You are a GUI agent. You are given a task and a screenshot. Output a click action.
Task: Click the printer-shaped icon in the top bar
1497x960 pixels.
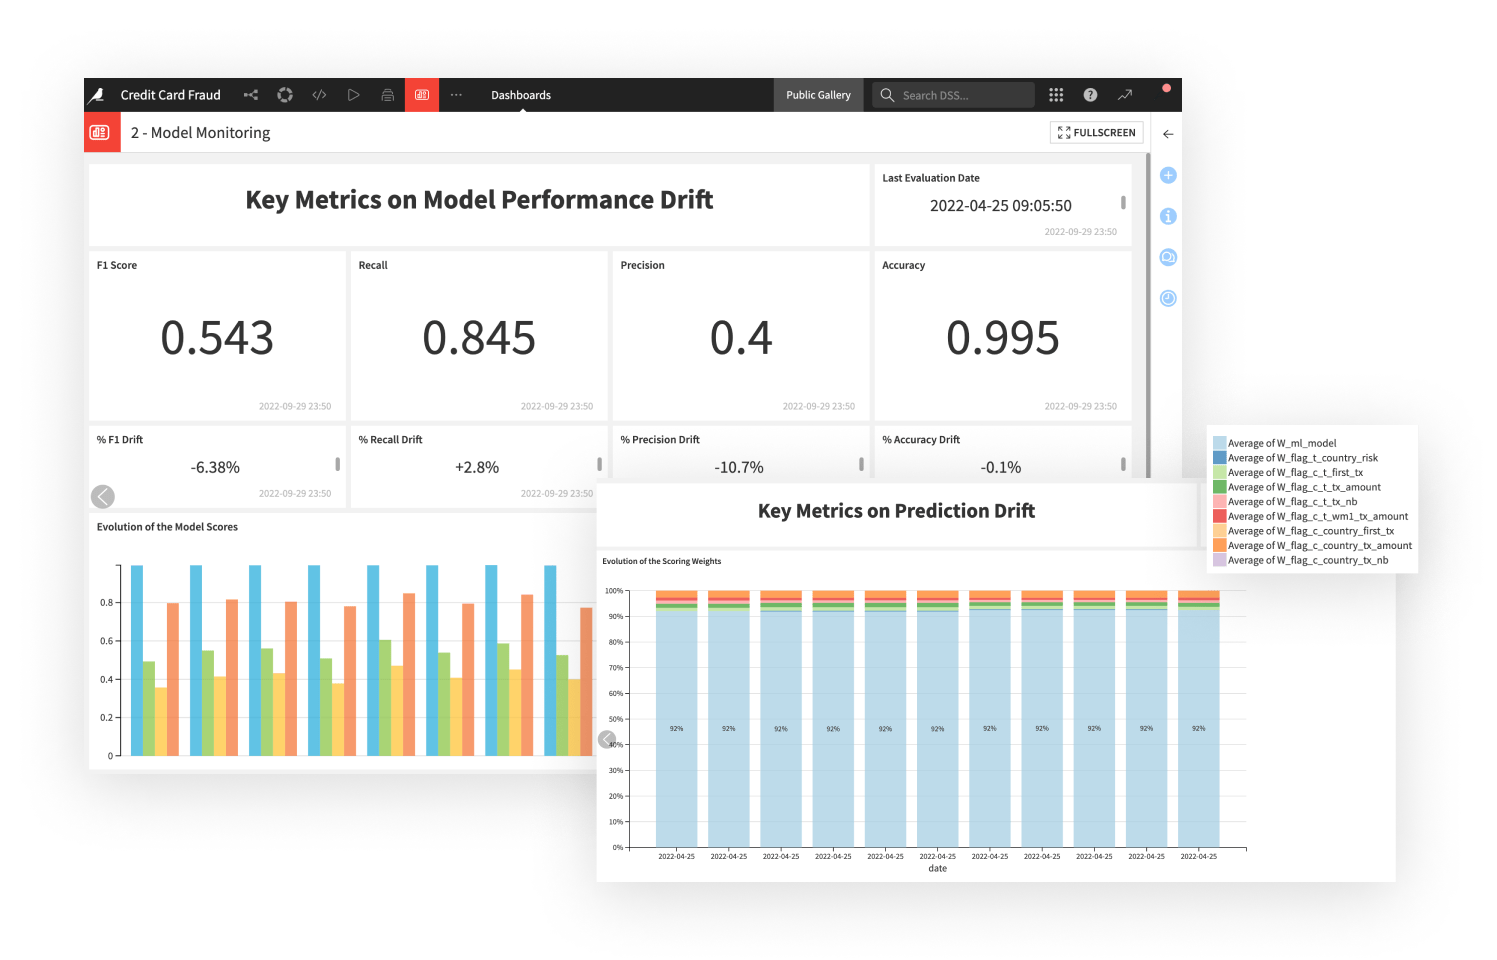coord(388,95)
